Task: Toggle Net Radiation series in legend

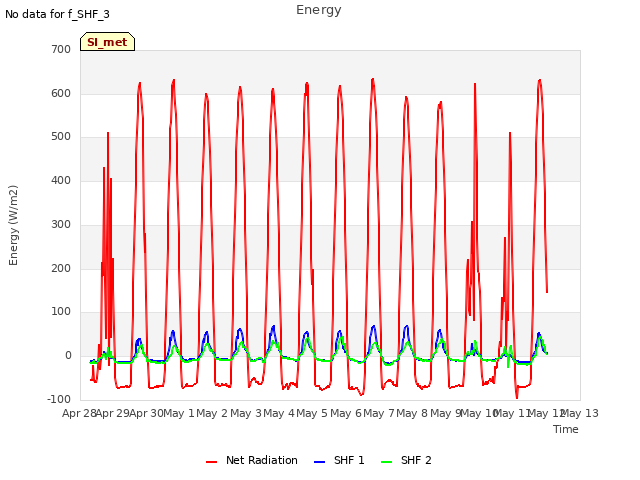Action: (252, 460)
